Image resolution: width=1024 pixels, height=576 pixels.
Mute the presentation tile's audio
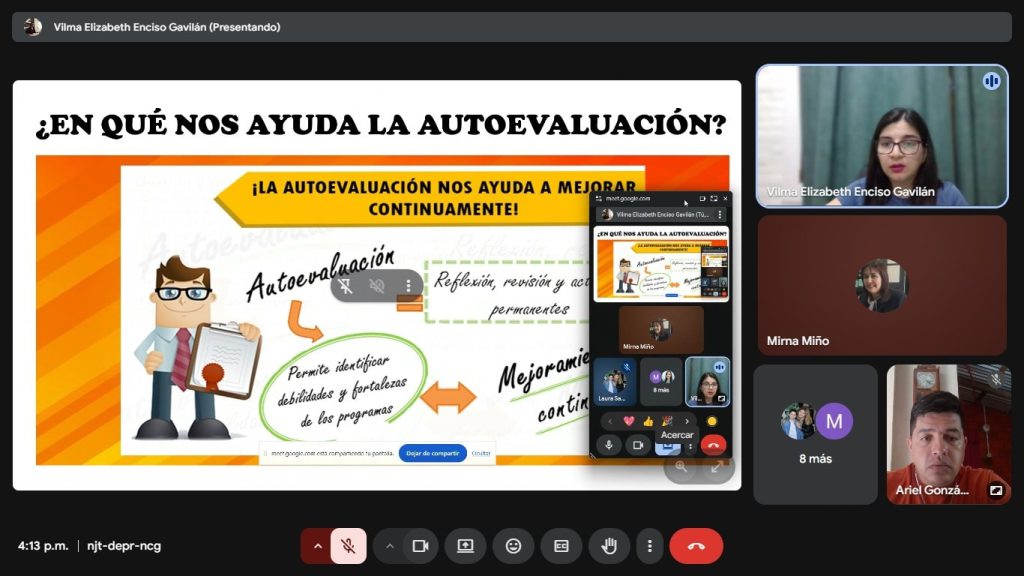[377, 286]
